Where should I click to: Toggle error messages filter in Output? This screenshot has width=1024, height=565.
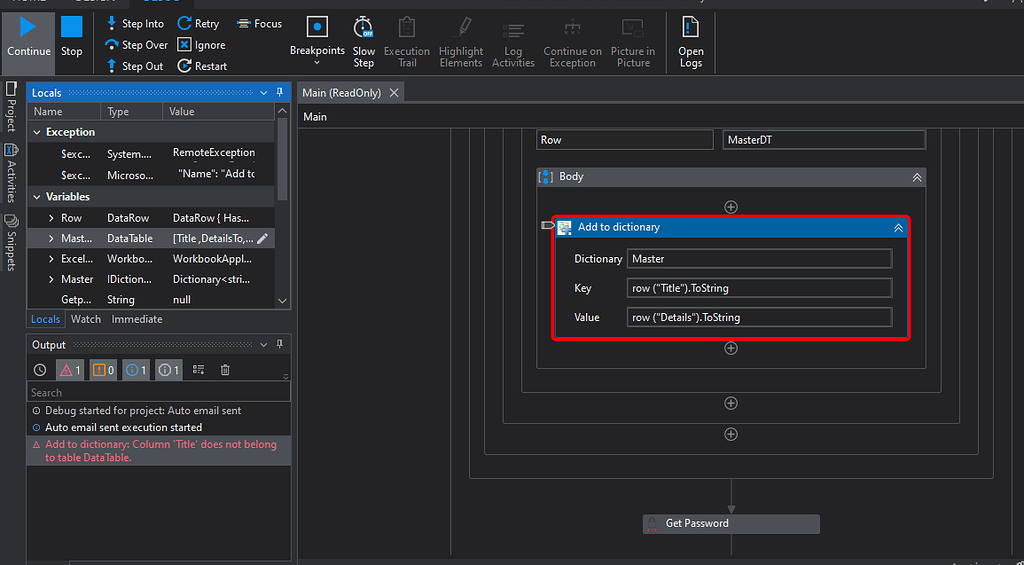(70, 370)
